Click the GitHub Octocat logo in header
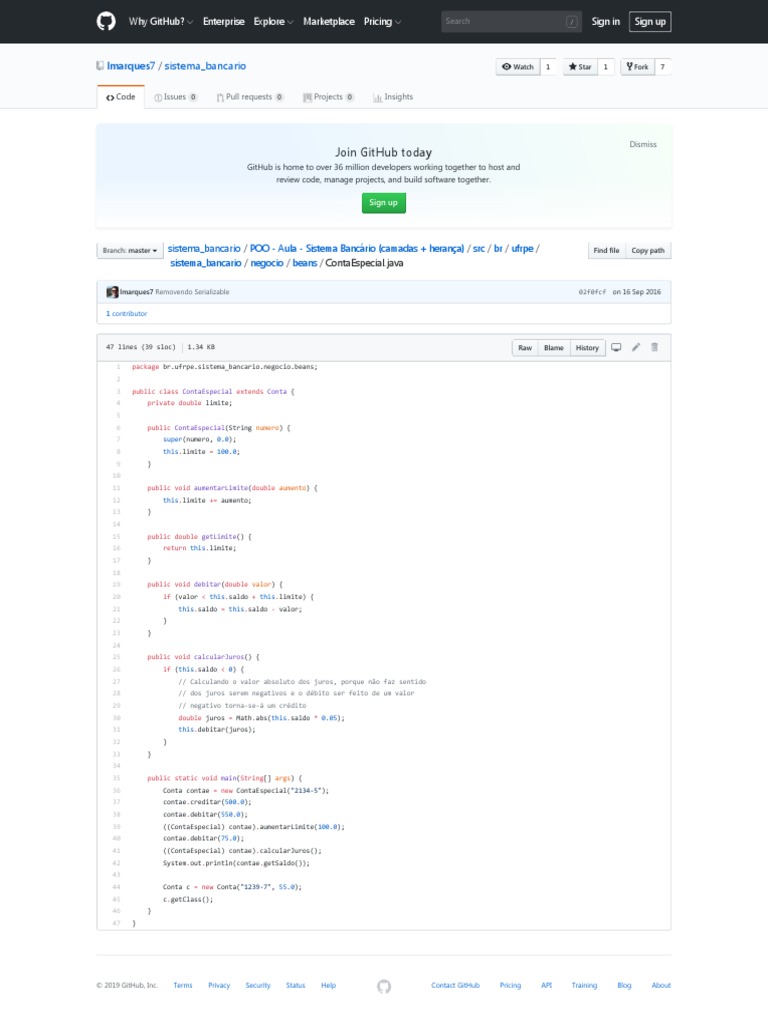Viewport: 768px width, 1024px height. pyautogui.click(x=106, y=22)
